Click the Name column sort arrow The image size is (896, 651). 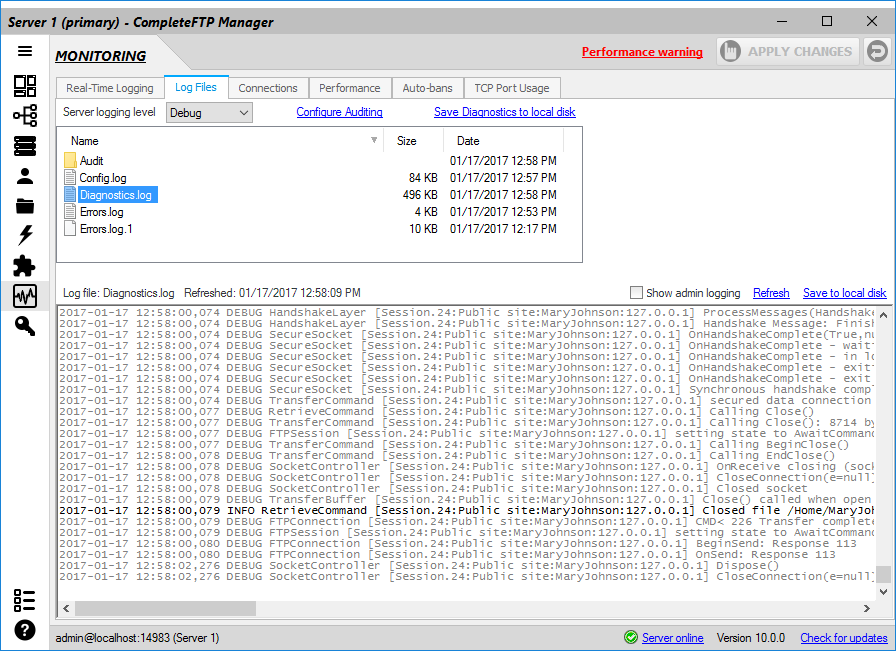(x=374, y=140)
